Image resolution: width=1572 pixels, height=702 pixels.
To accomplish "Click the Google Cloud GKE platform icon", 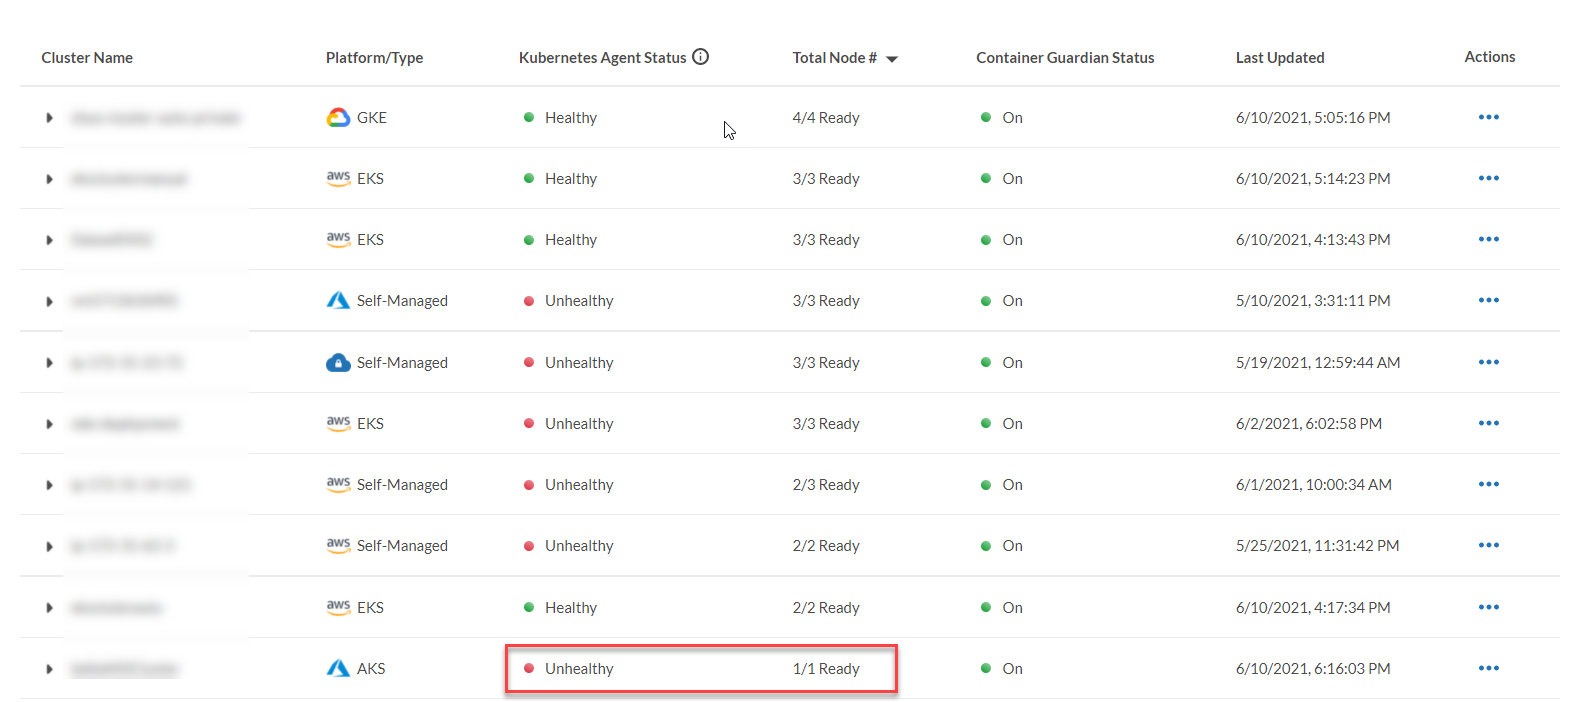I will pyautogui.click(x=338, y=117).
